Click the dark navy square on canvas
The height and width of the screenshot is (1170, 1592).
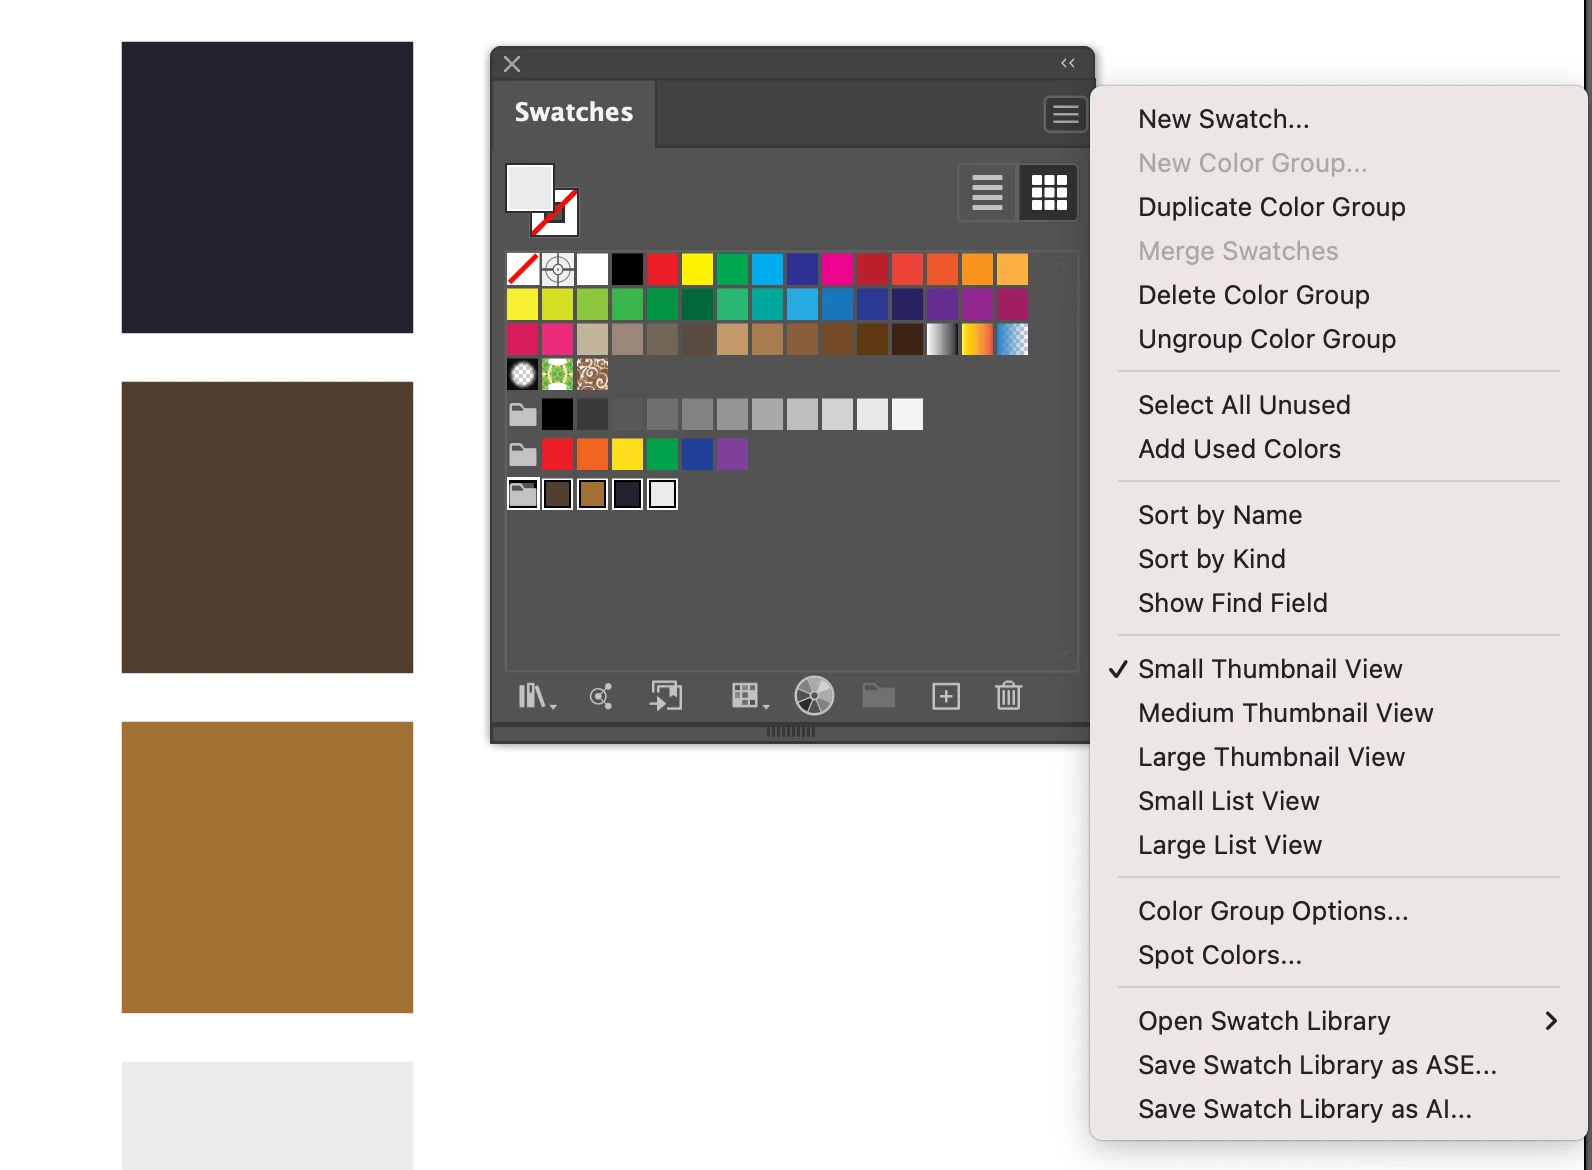coord(267,187)
